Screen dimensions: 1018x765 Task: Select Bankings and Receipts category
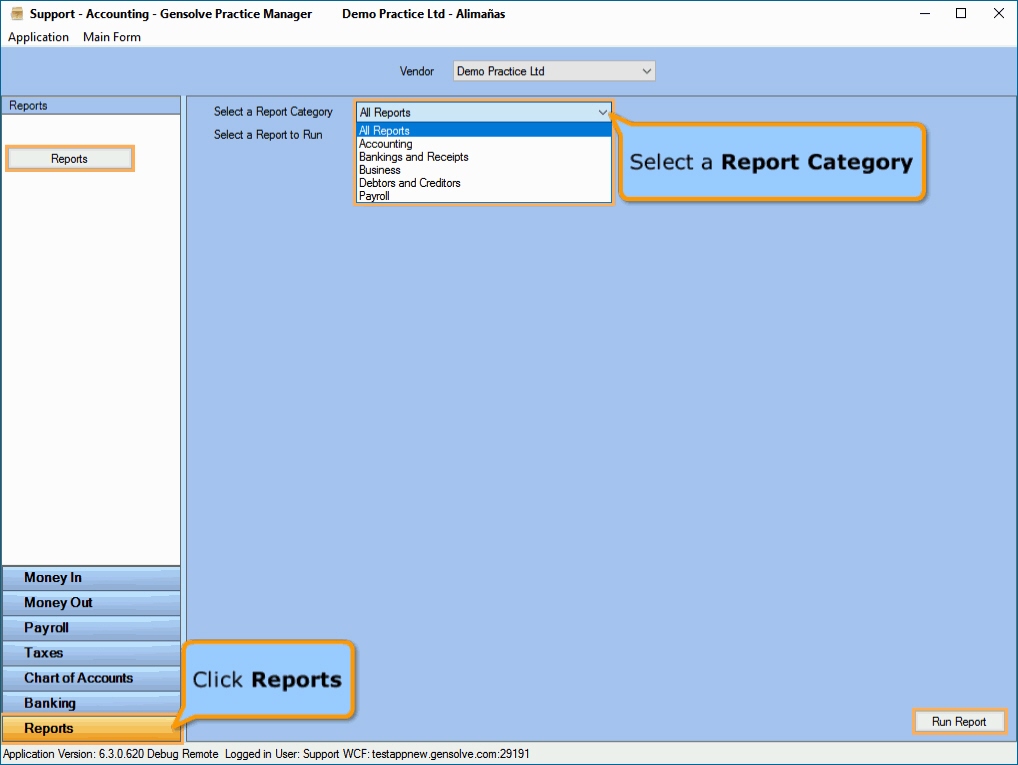pyautogui.click(x=484, y=157)
